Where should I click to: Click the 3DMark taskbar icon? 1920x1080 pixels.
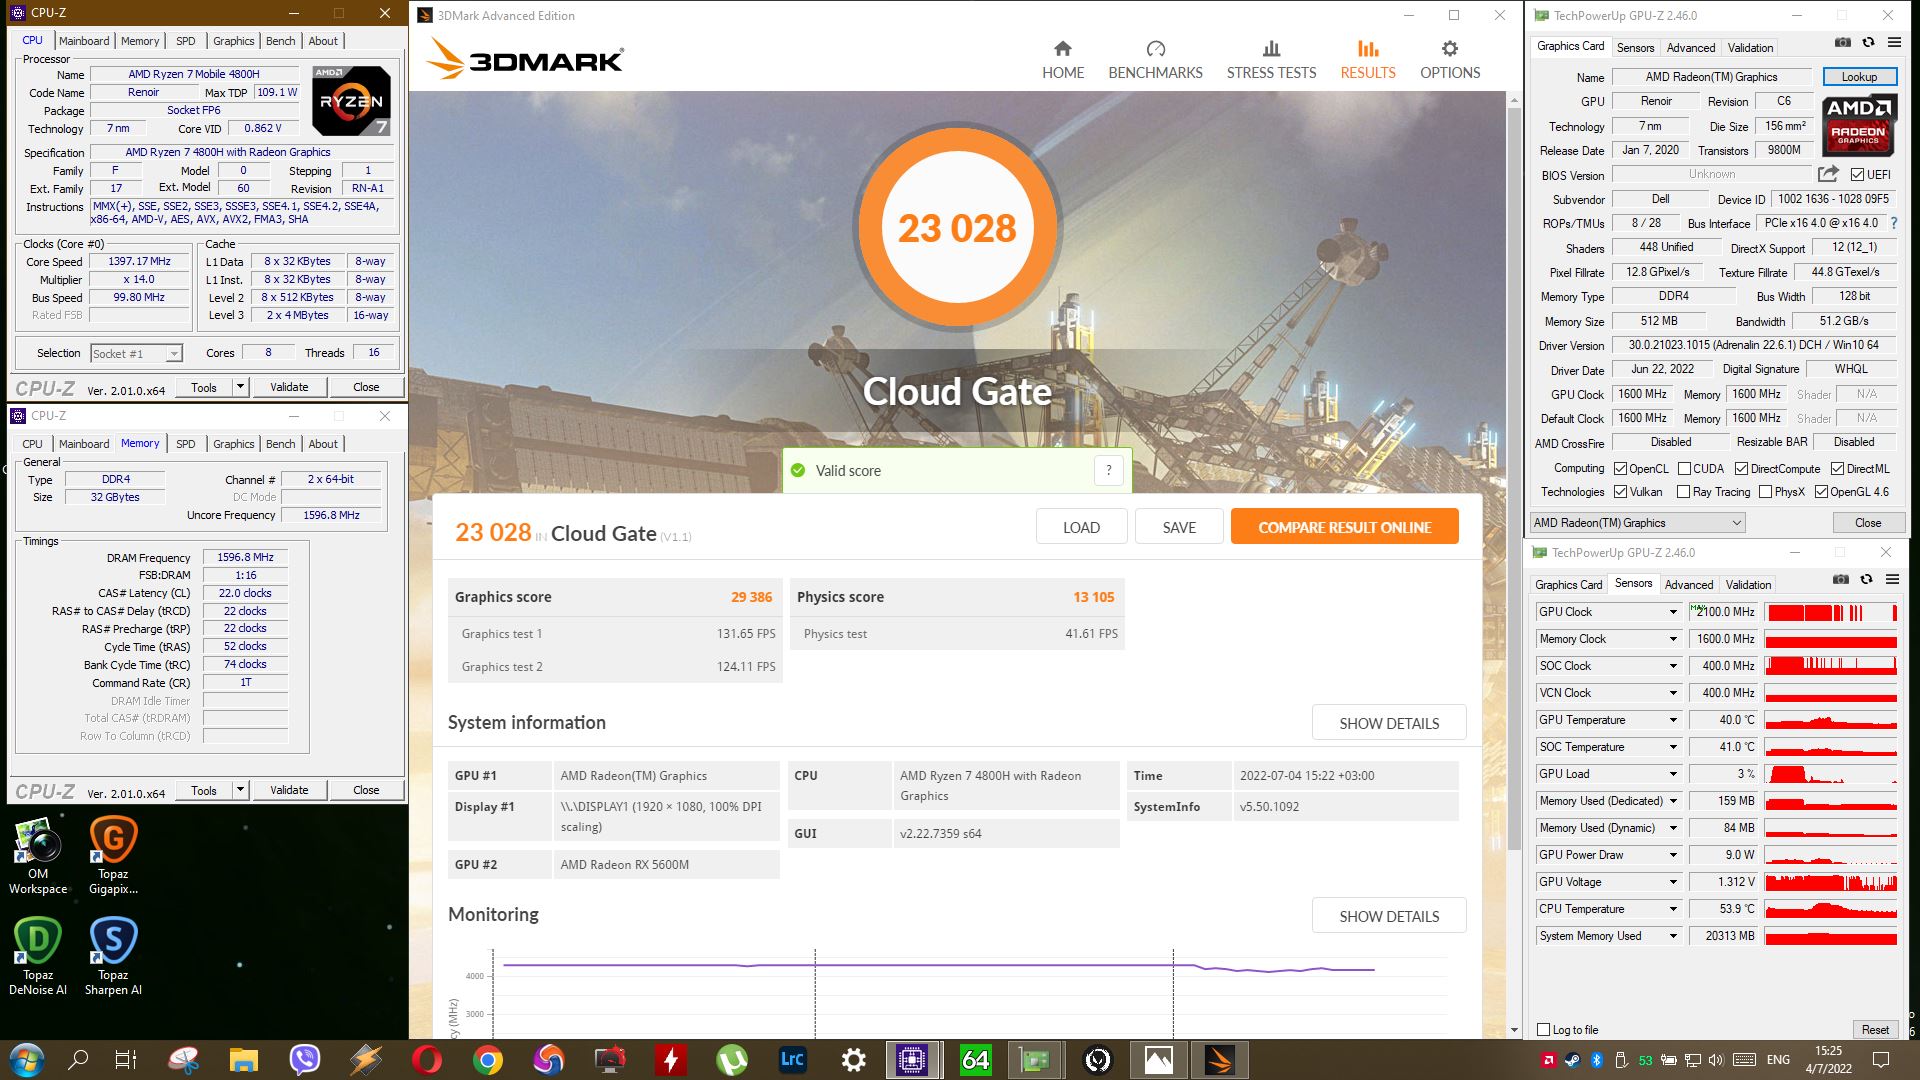point(1219,1060)
